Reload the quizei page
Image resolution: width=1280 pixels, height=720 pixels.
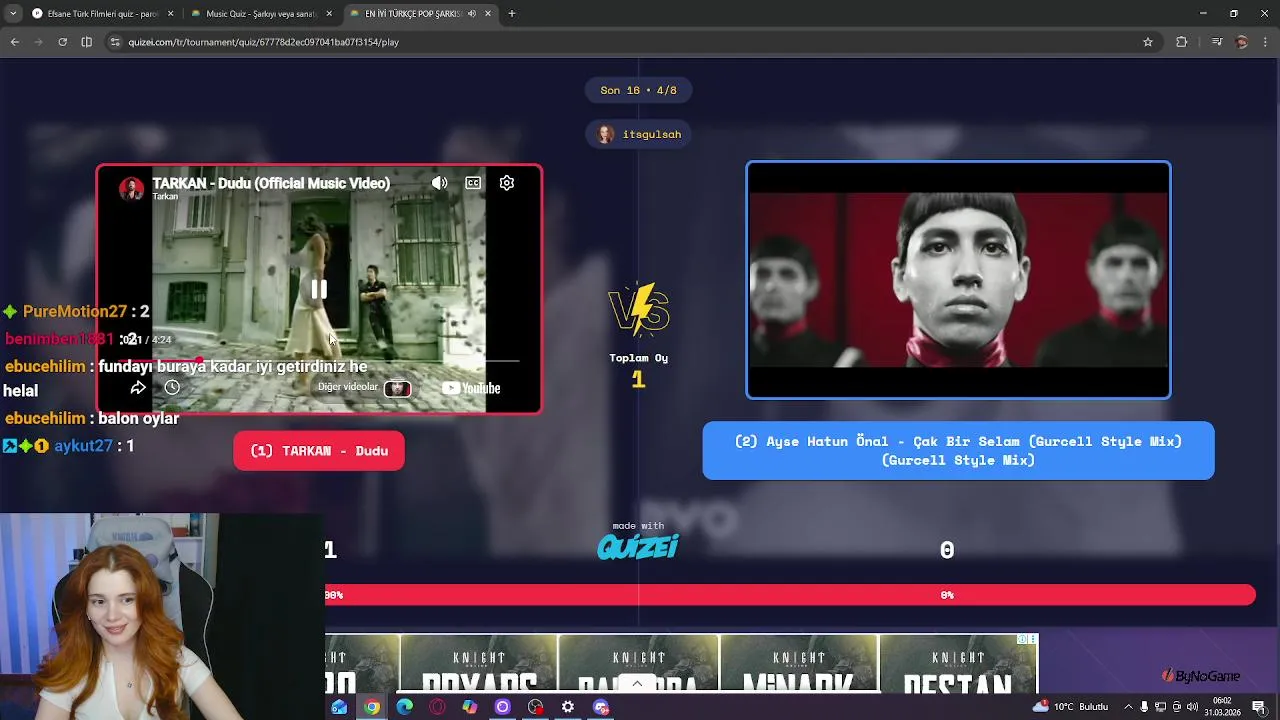(x=63, y=42)
